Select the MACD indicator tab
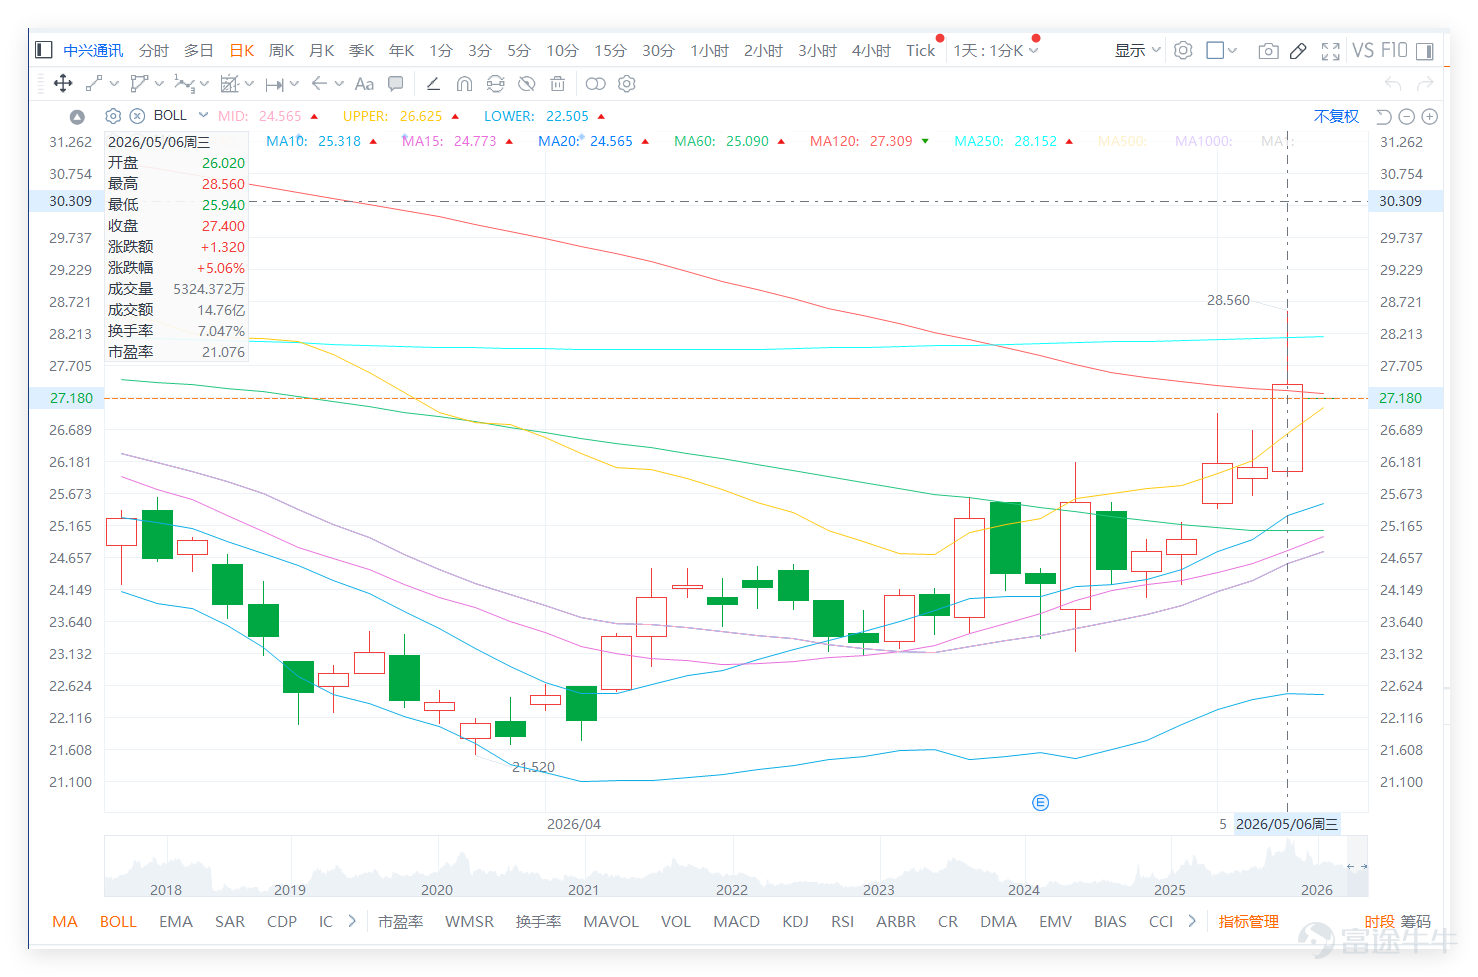Image resolution: width=1478 pixels, height=977 pixels. pos(736,921)
